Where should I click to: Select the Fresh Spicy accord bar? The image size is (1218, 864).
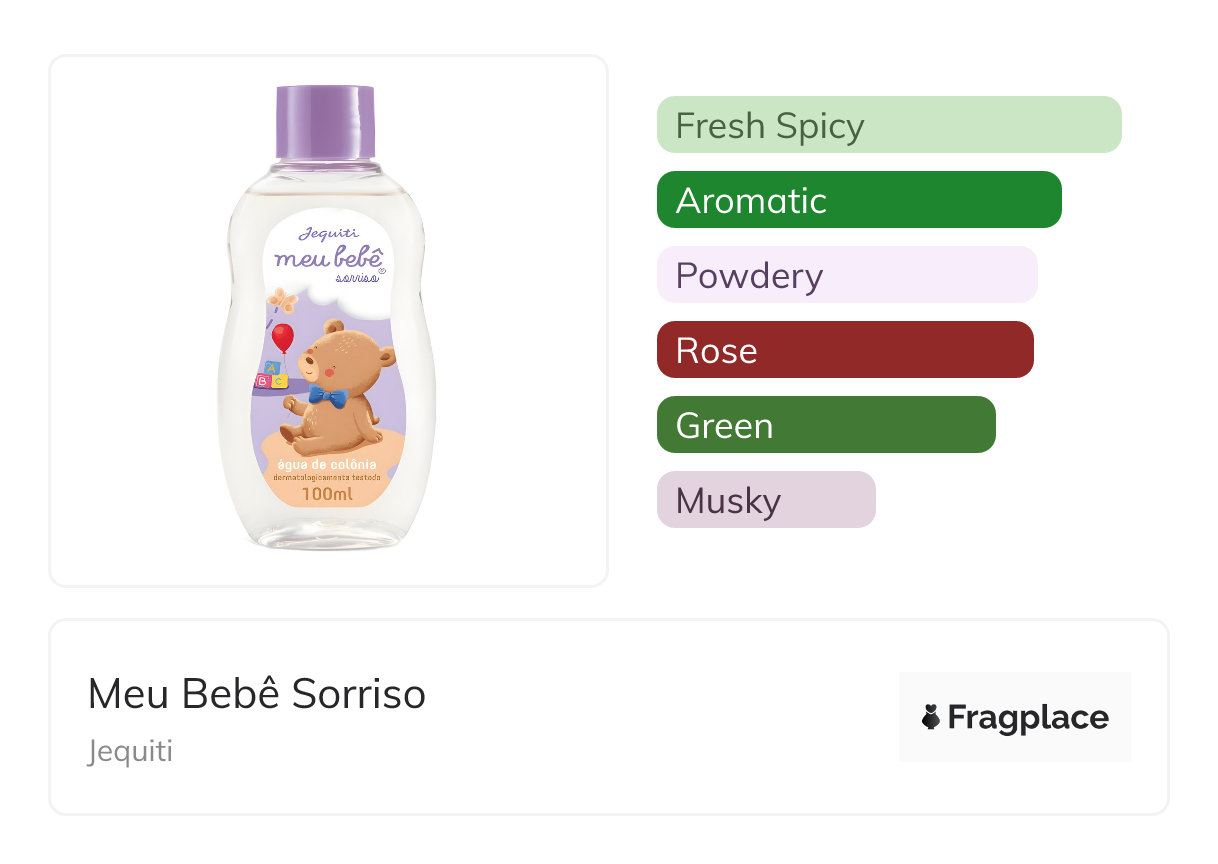889,125
